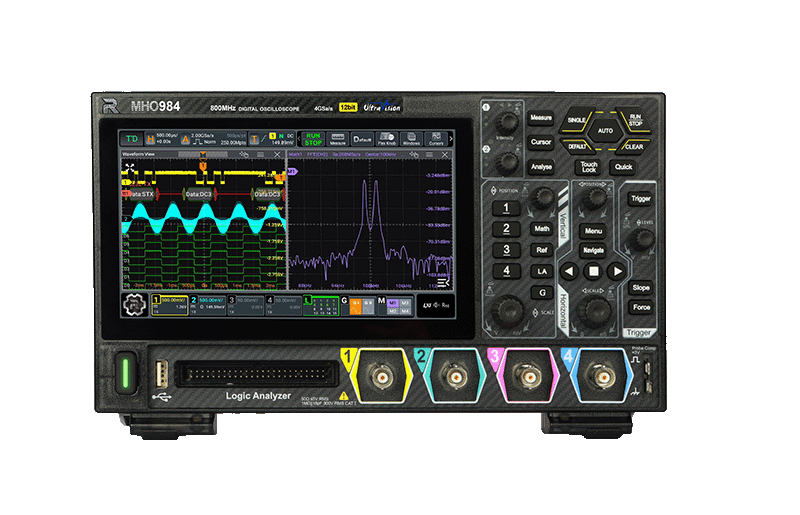This screenshot has width=800, height=515.
Task: Select the M3 math tile
Action: click(405, 303)
